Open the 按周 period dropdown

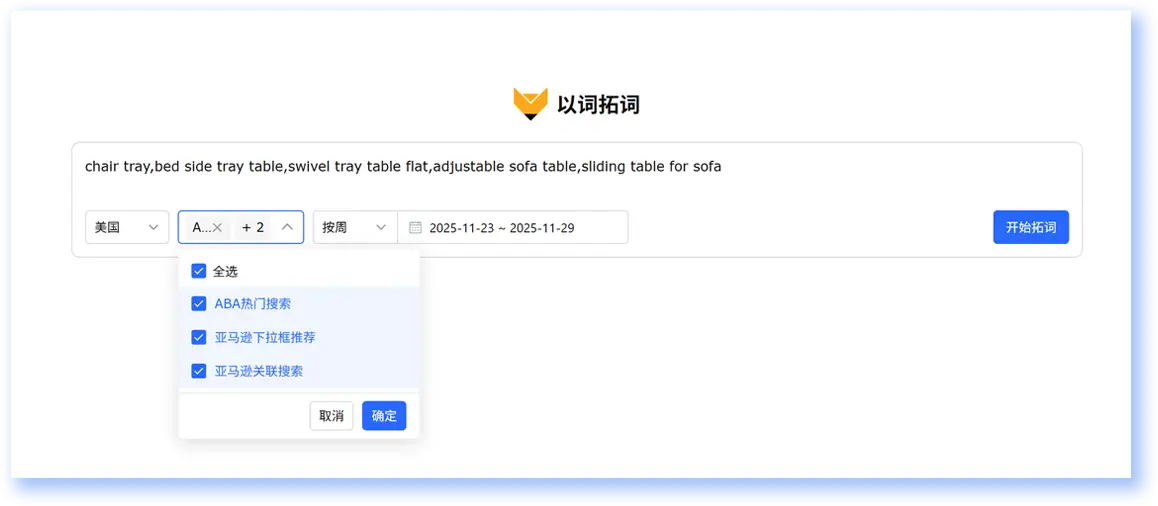[355, 228]
